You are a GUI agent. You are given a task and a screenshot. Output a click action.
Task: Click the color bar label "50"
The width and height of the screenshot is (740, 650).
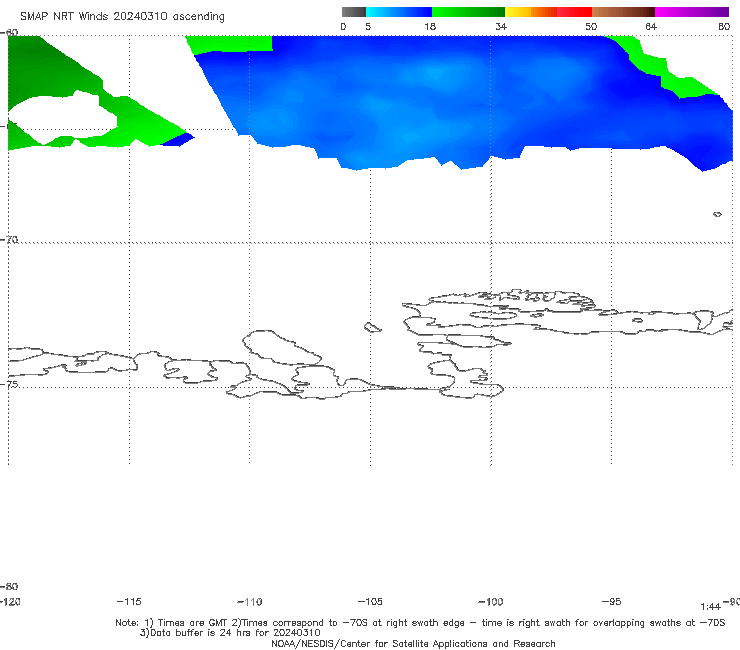591,26
